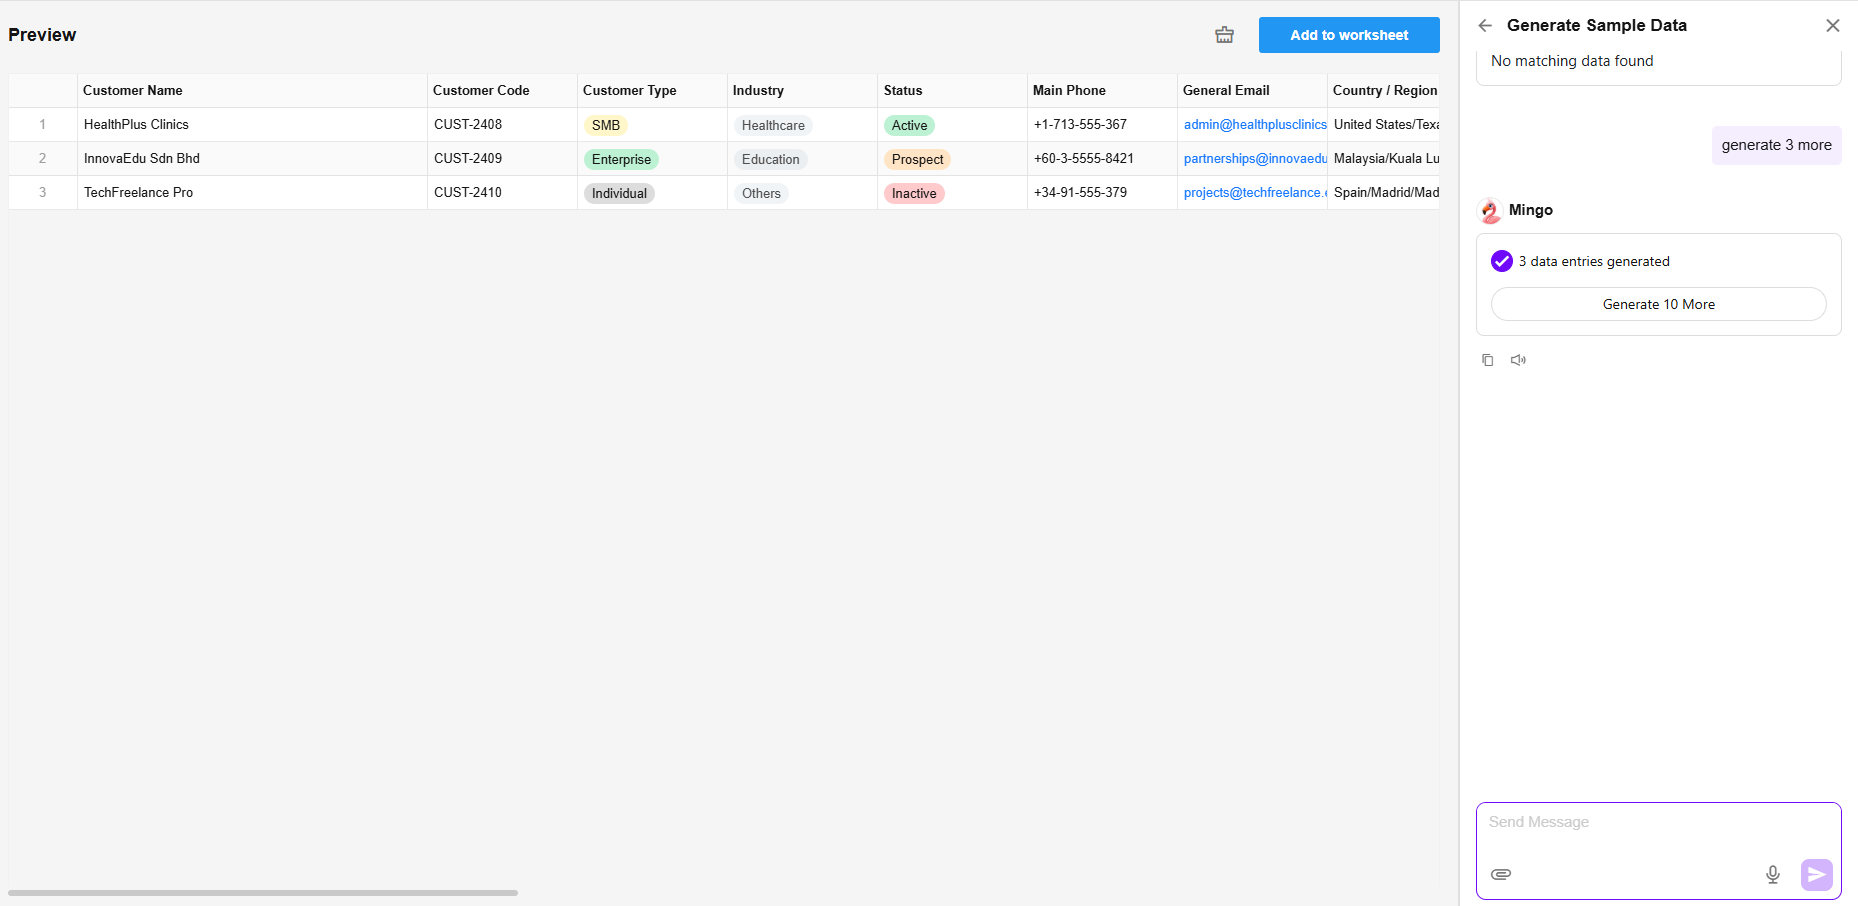This screenshot has height=906, width=1858.
Task: Copy Mingo's response with copy icon
Action: [x=1488, y=360]
